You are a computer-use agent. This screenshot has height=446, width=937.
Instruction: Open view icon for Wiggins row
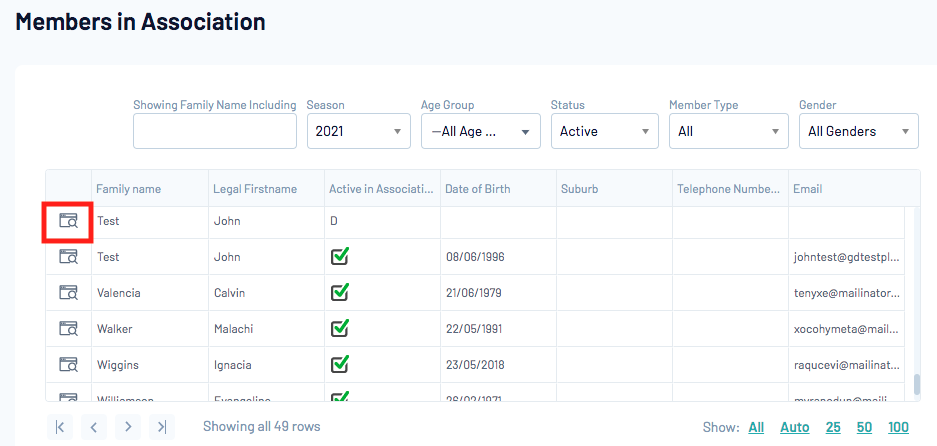coord(68,365)
